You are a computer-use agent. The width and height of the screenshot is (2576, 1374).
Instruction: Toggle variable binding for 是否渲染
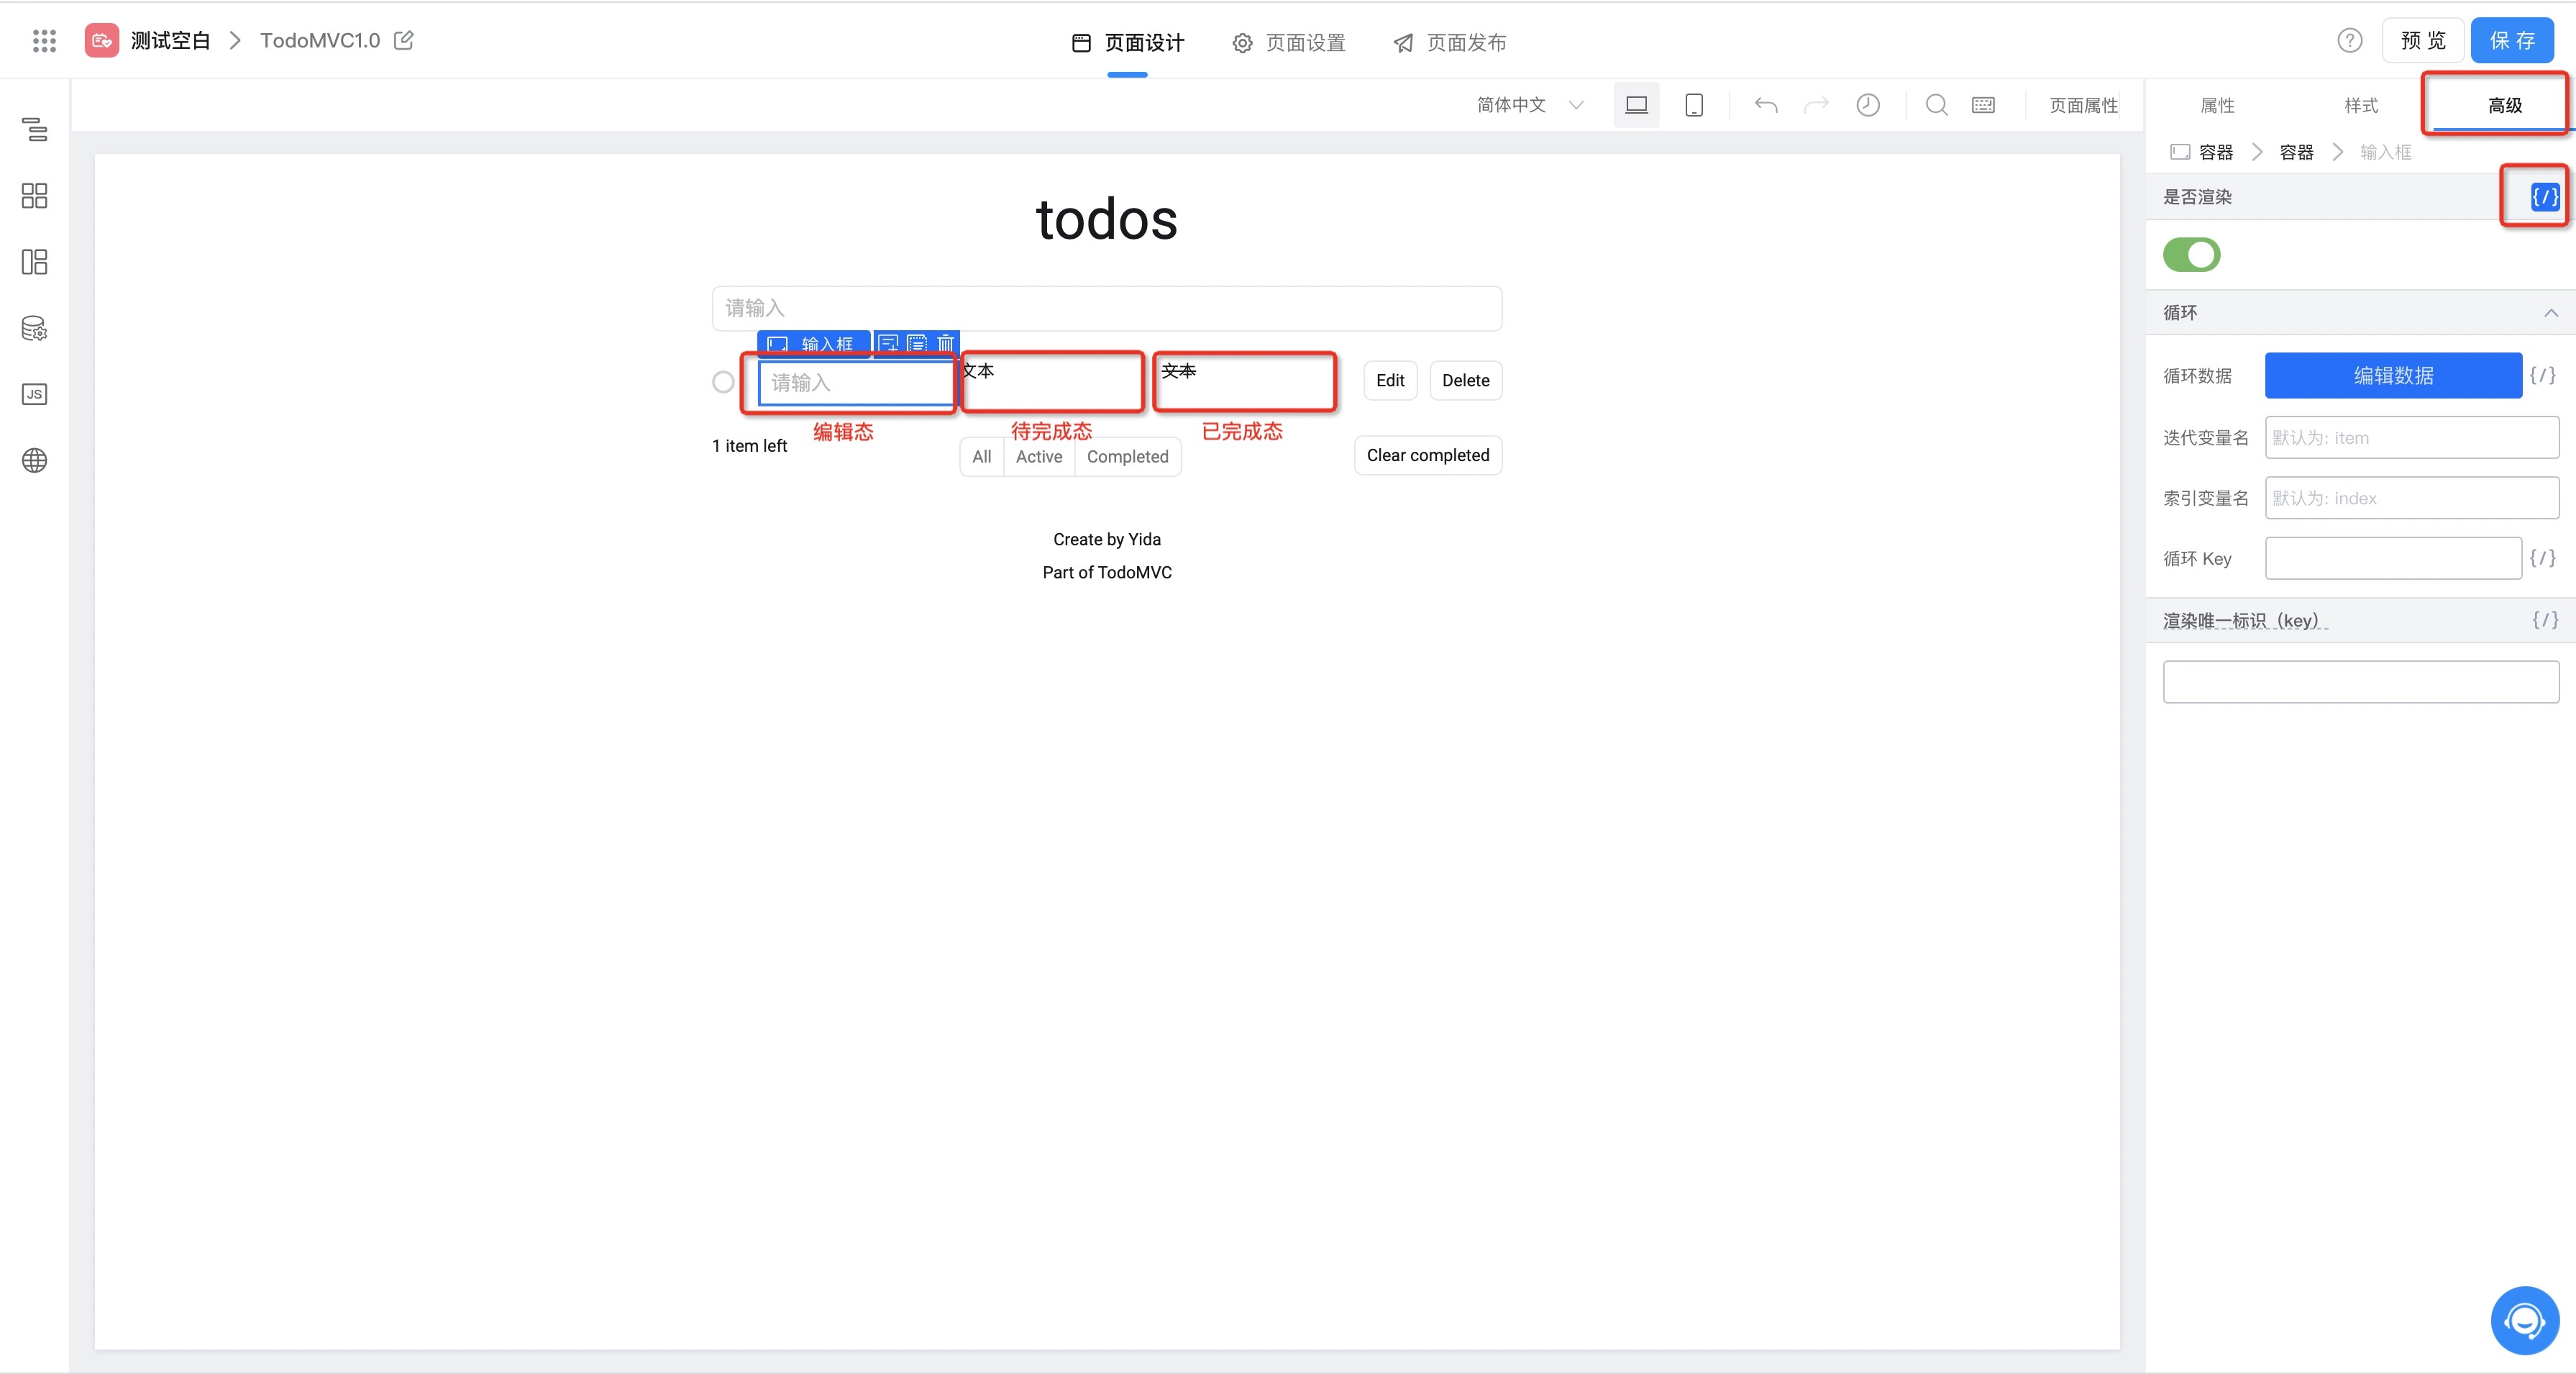click(2544, 197)
